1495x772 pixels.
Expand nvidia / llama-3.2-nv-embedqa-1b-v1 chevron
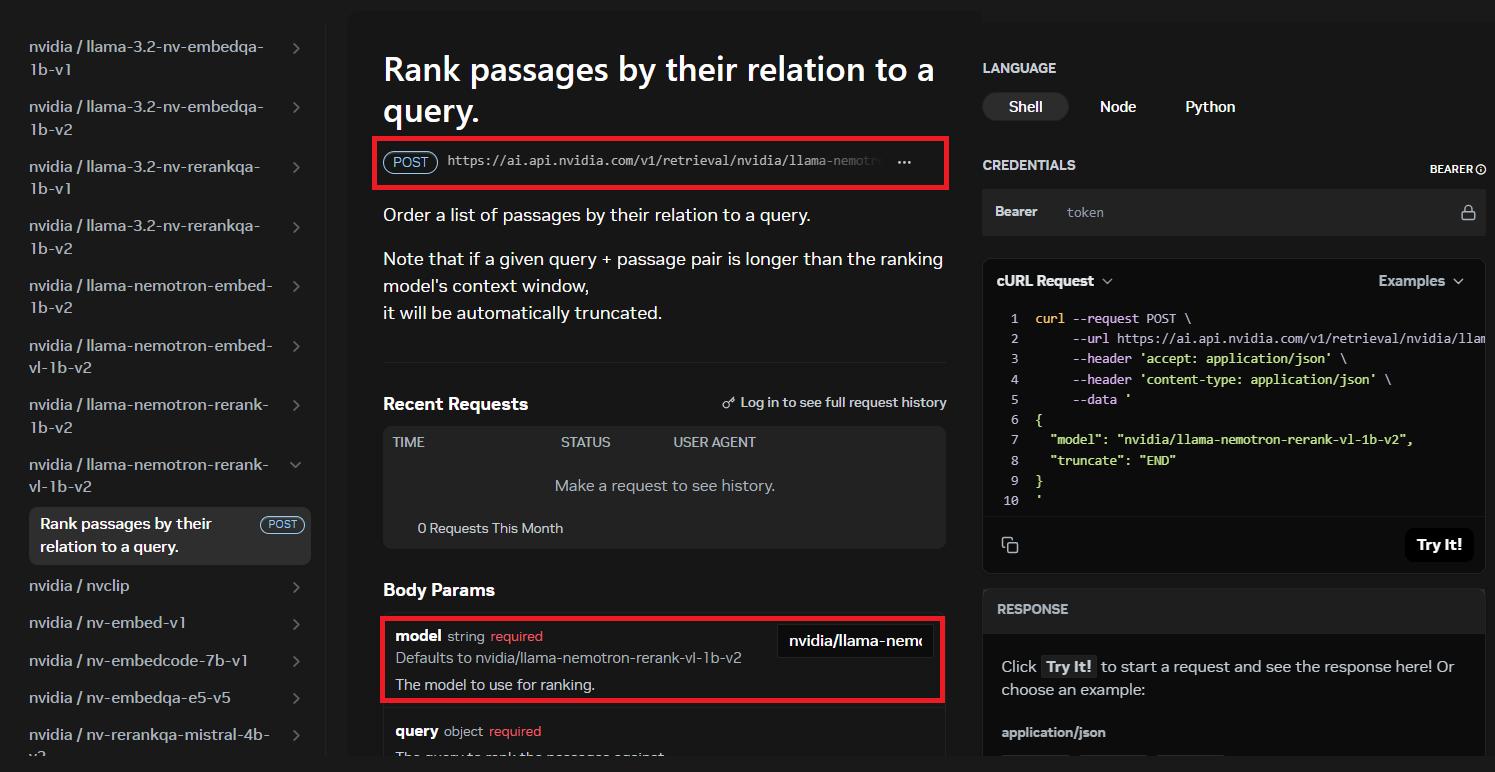click(296, 48)
